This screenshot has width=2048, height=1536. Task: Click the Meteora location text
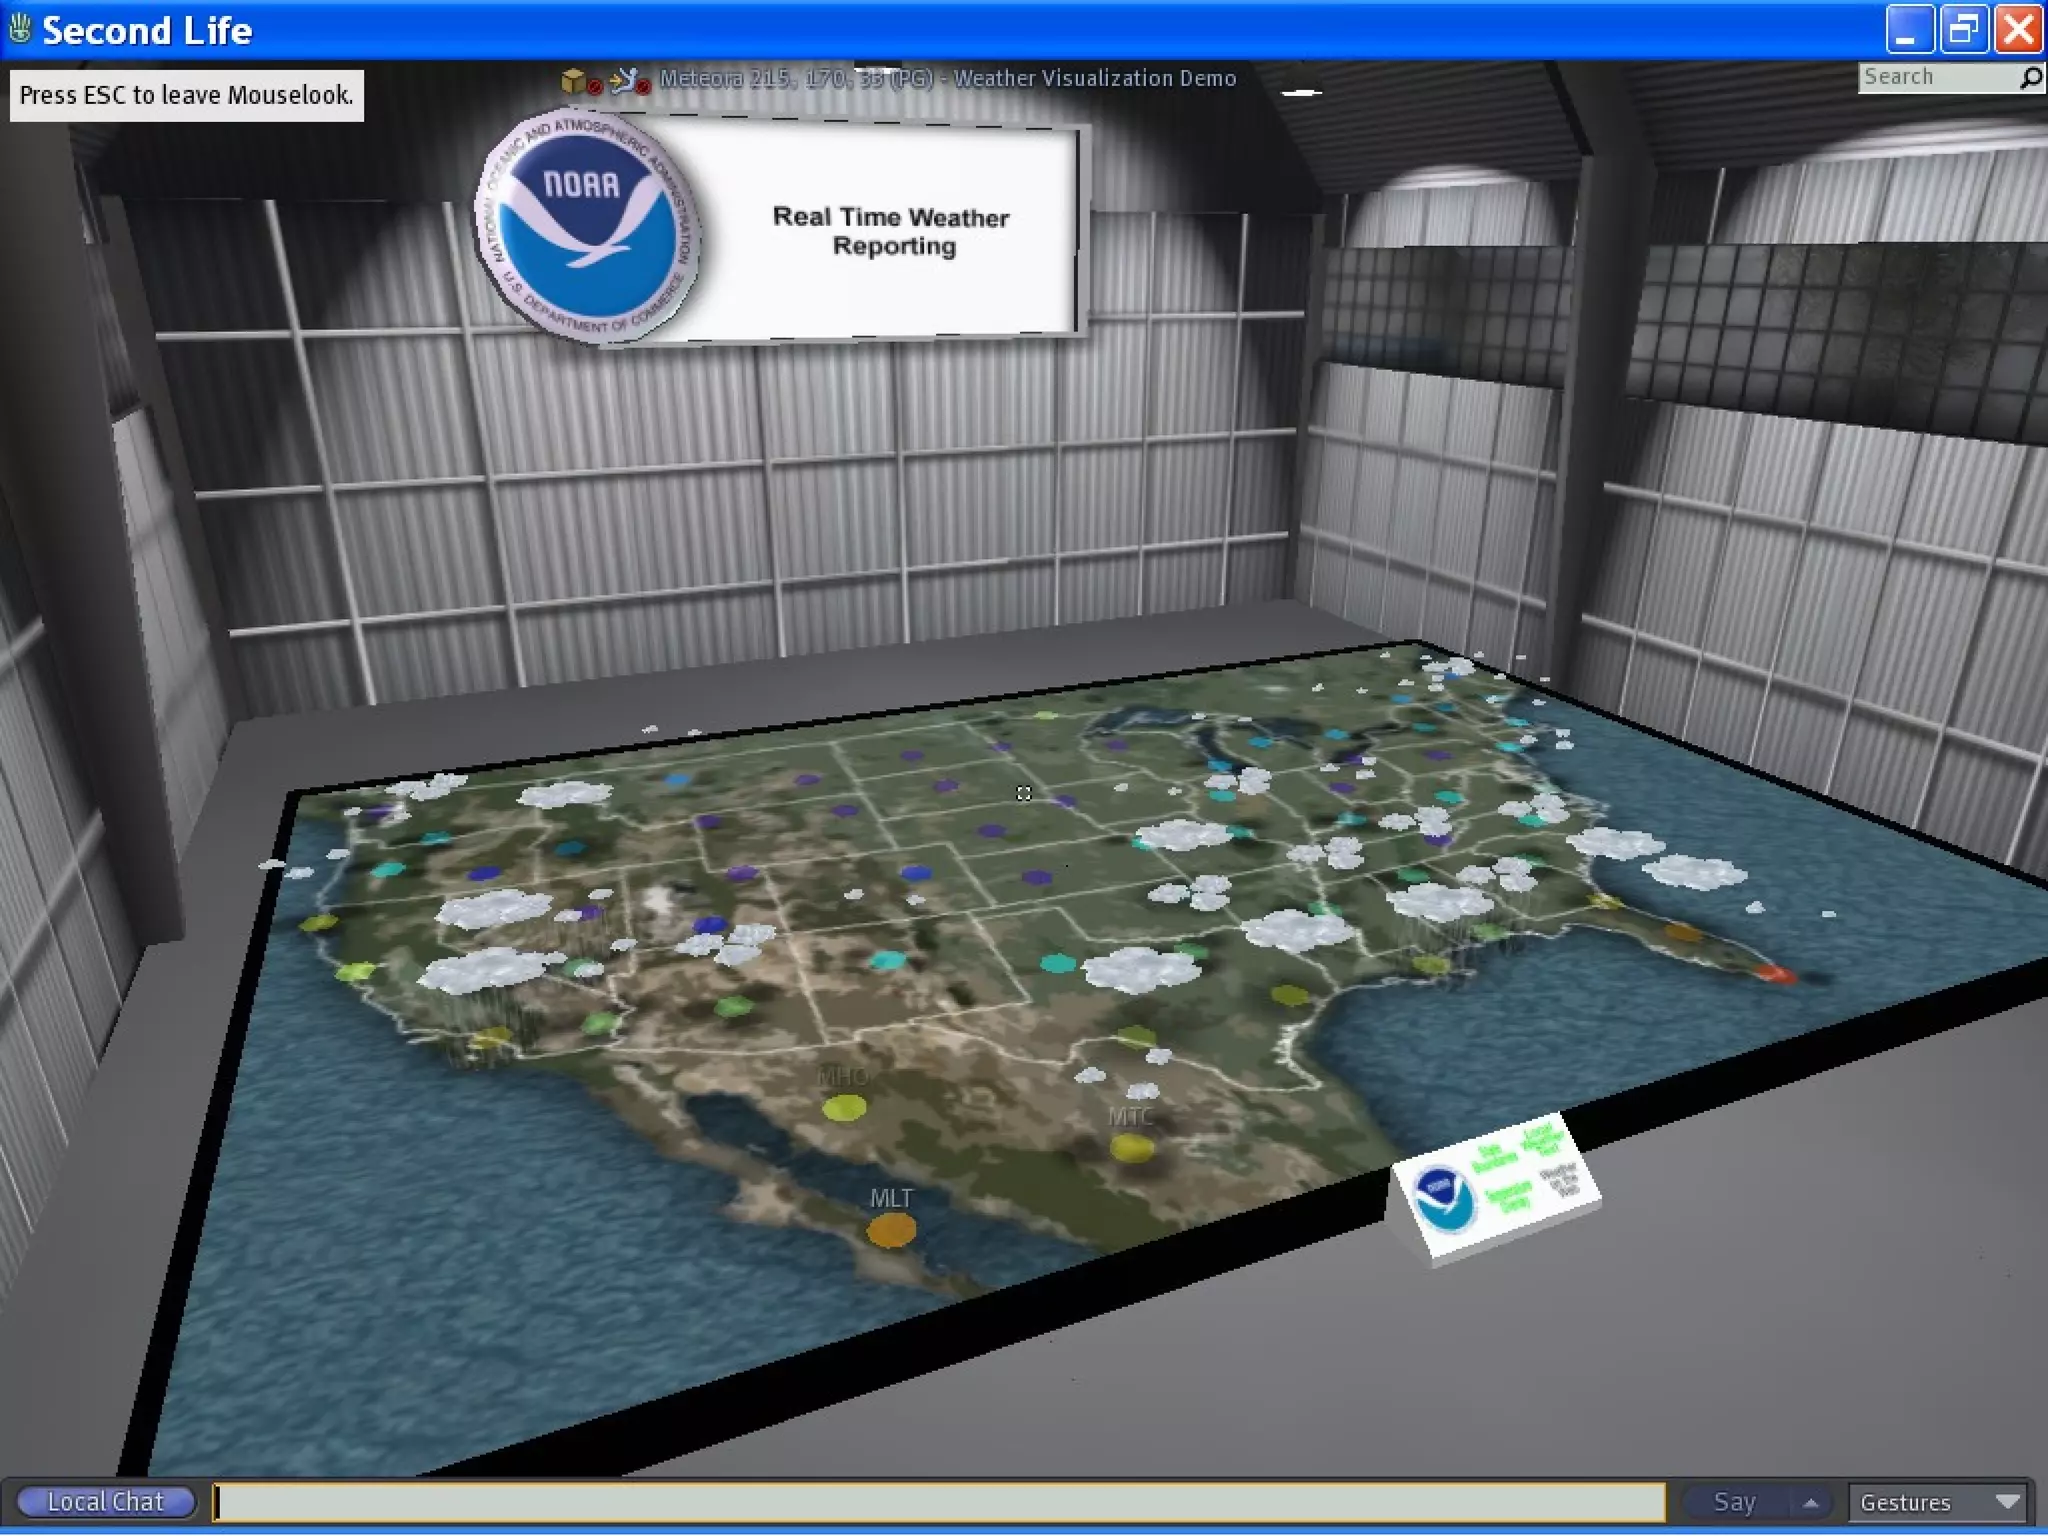click(x=795, y=78)
